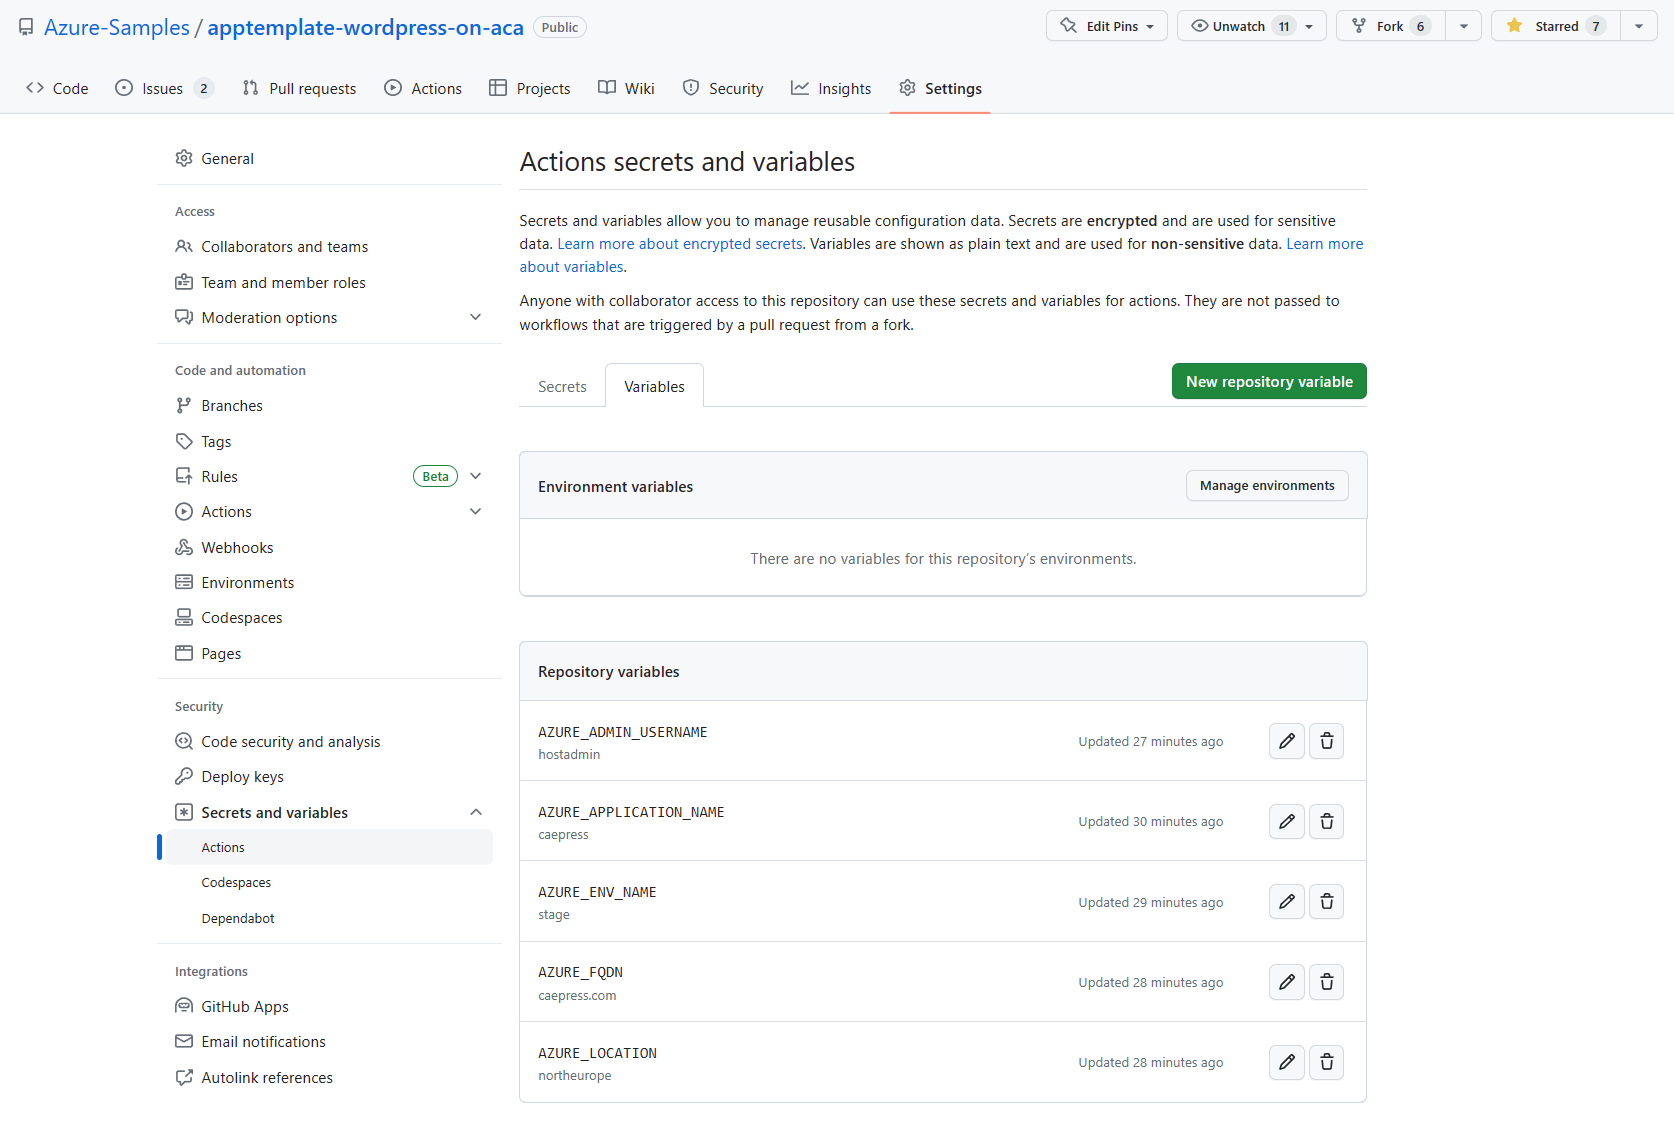
Task: Open the Edit Pins dropdown
Action: point(1106,26)
